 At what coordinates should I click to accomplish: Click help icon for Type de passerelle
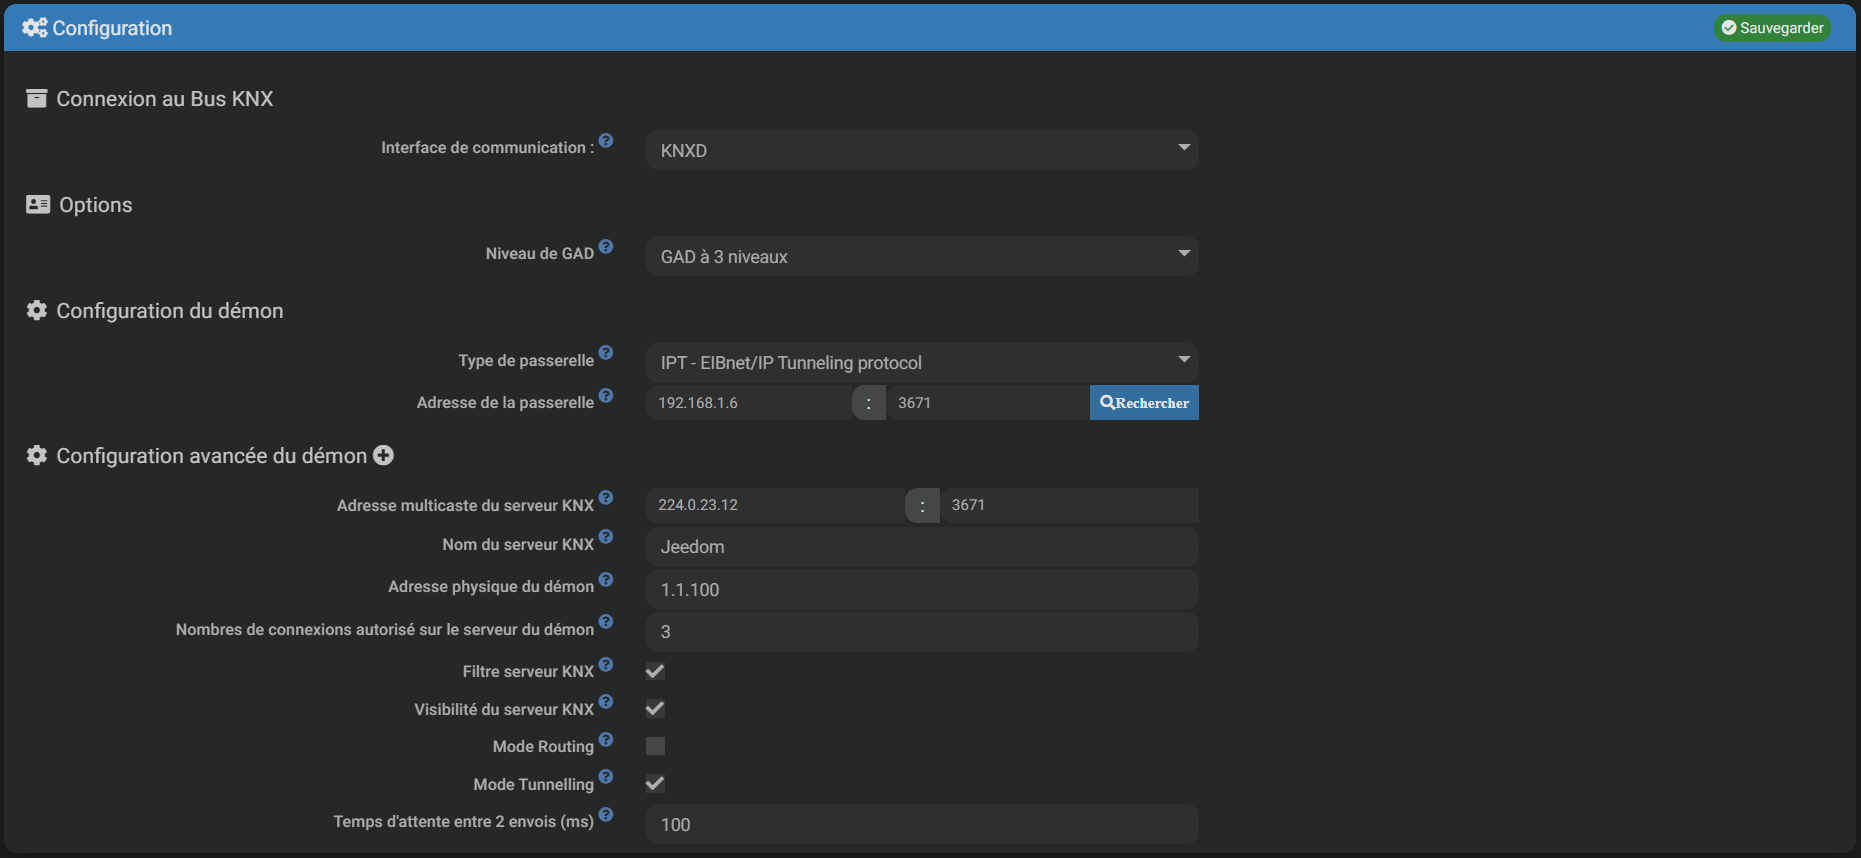(x=606, y=353)
